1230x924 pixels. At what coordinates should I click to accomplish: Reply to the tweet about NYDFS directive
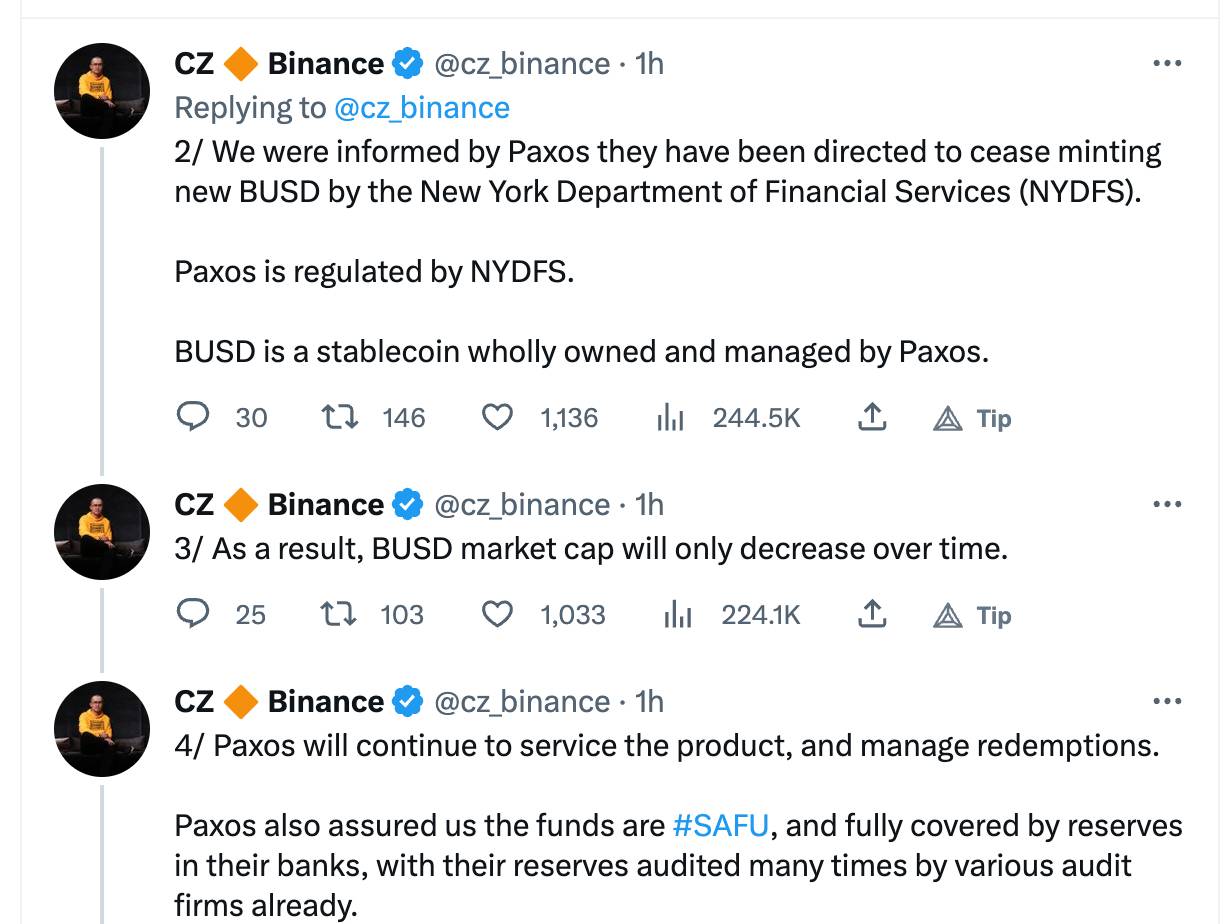click(192, 417)
